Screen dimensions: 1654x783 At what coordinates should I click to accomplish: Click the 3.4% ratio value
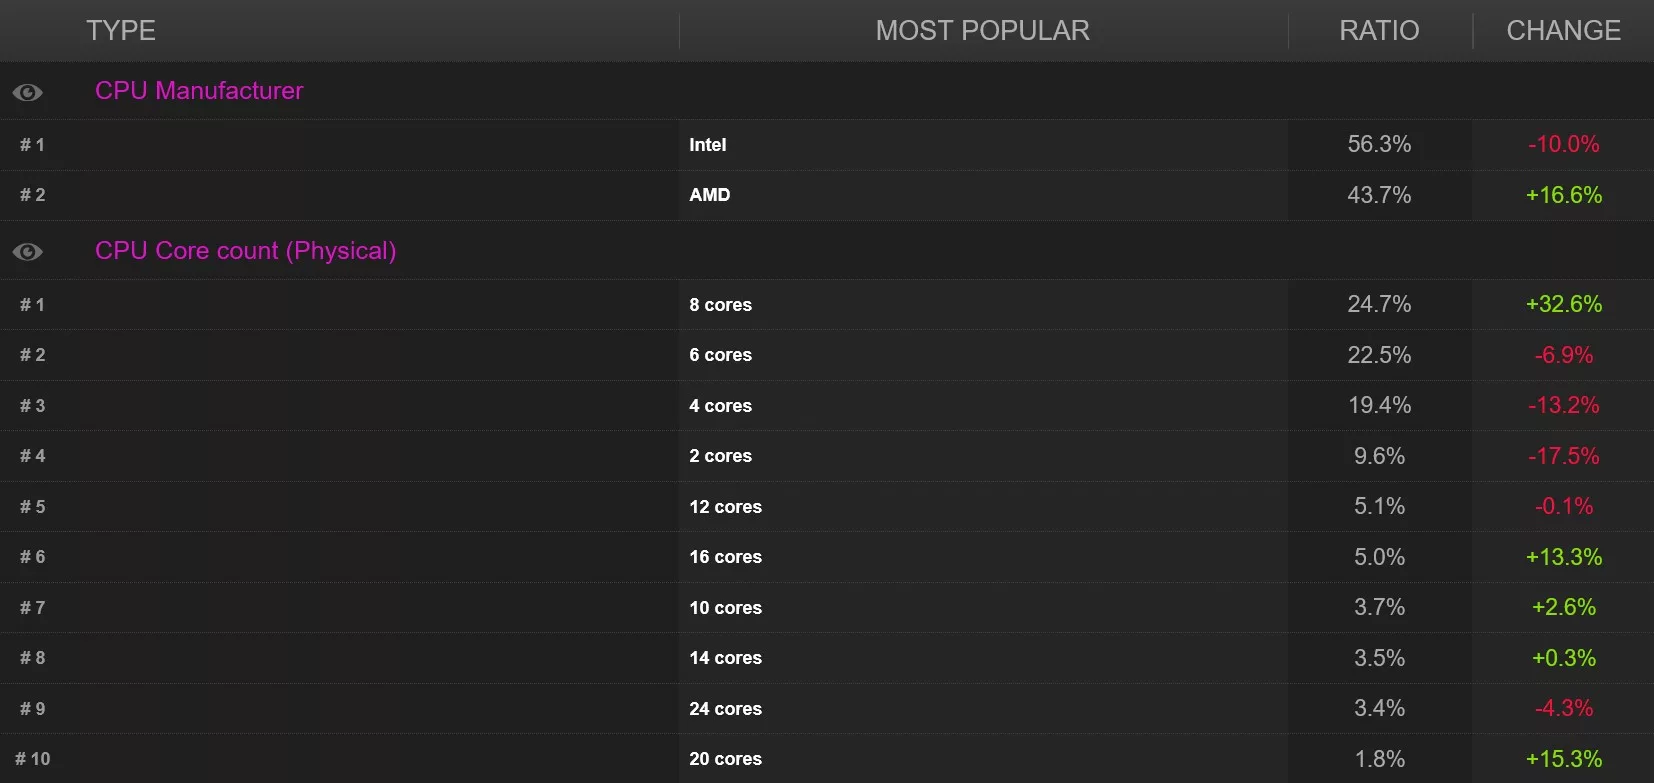tap(1379, 708)
